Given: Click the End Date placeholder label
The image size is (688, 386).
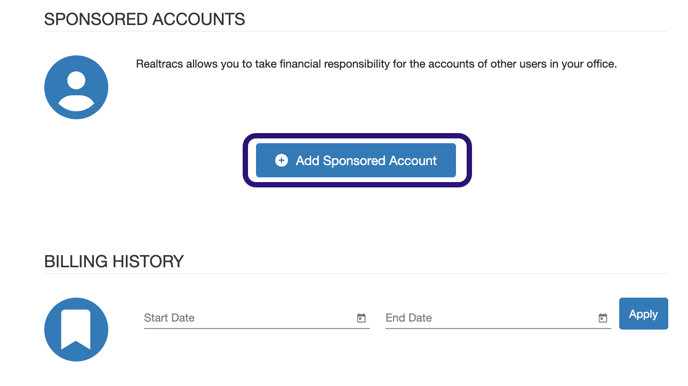Looking at the screenshot, I should (408, 318).
